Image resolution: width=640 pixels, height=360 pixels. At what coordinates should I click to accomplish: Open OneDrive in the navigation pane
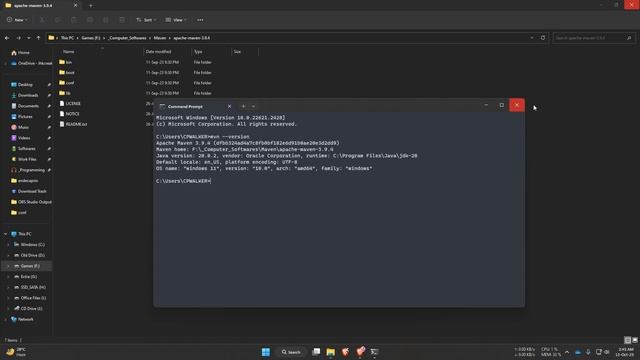point(35,63)
